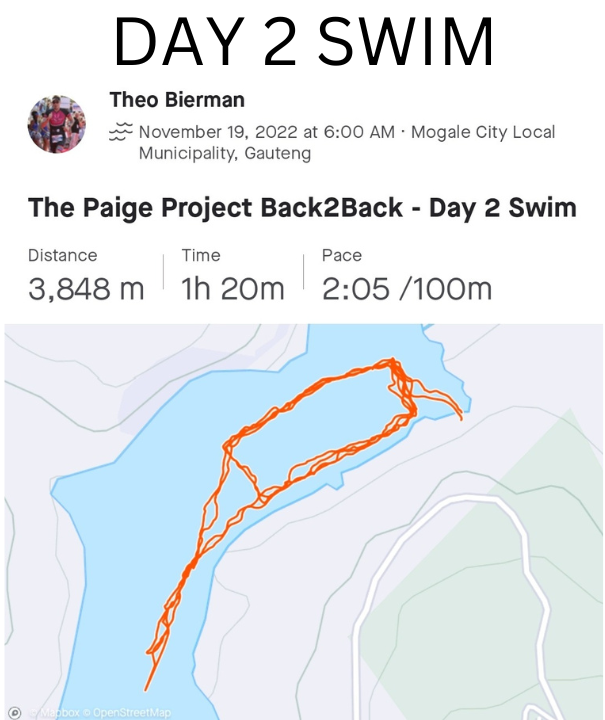Click the swim route's southern end point
The height and width of the screenshot is (720, 605).
pyautogui.click(x=146, y=689)
